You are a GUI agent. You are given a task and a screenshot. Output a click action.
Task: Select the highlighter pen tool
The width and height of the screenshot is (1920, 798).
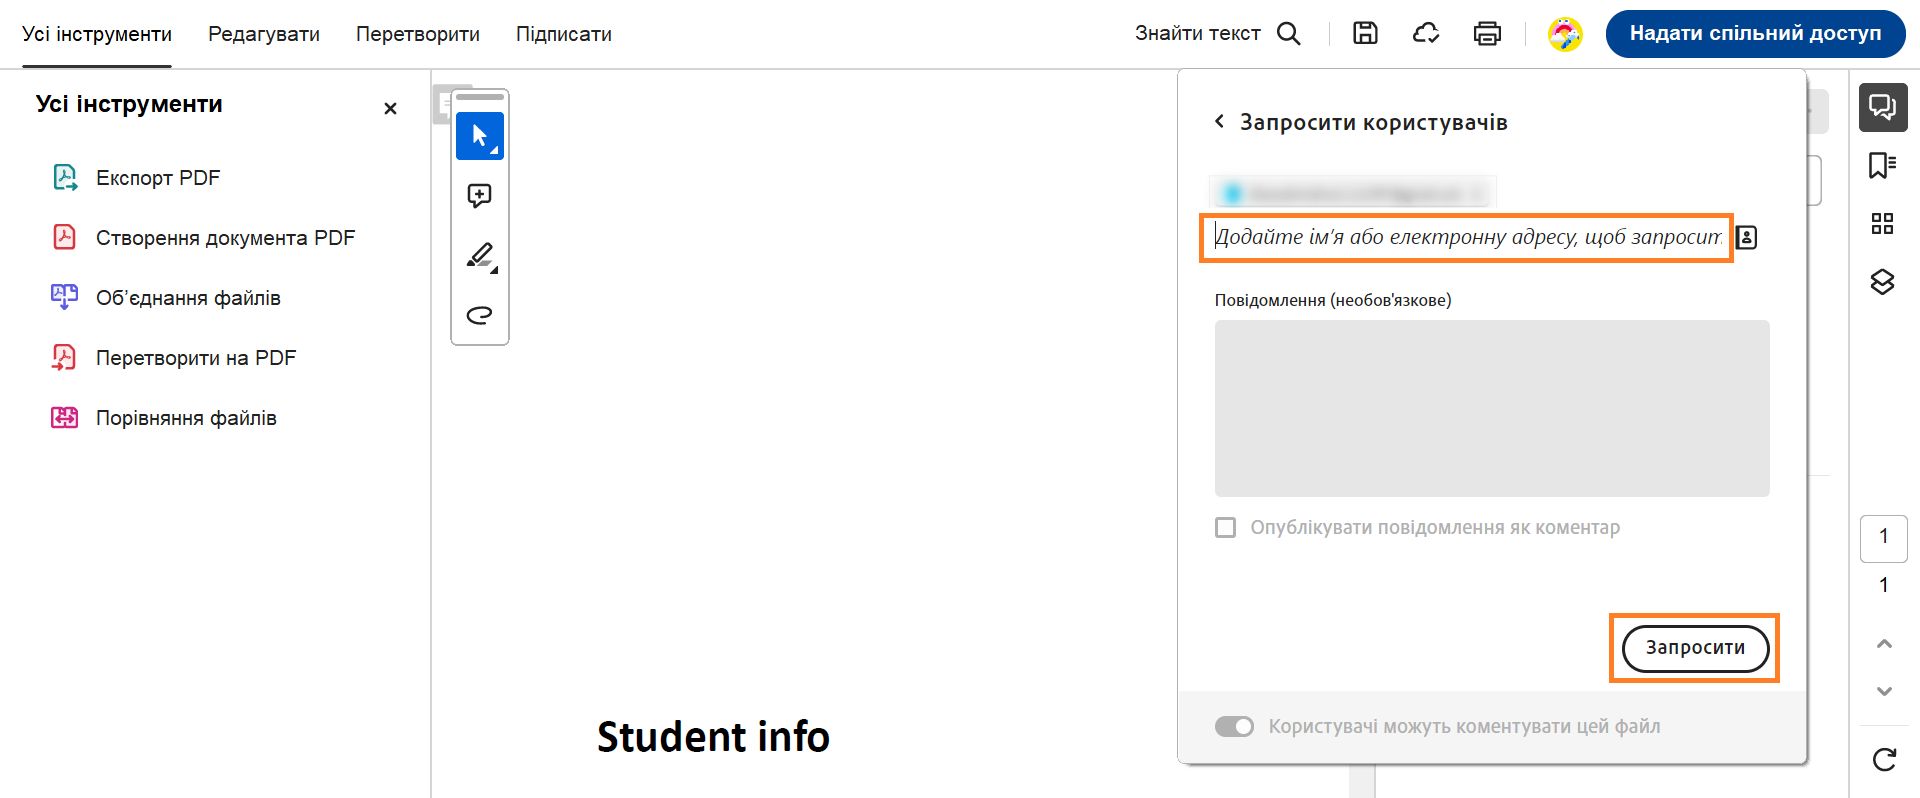tap(480, 255)
